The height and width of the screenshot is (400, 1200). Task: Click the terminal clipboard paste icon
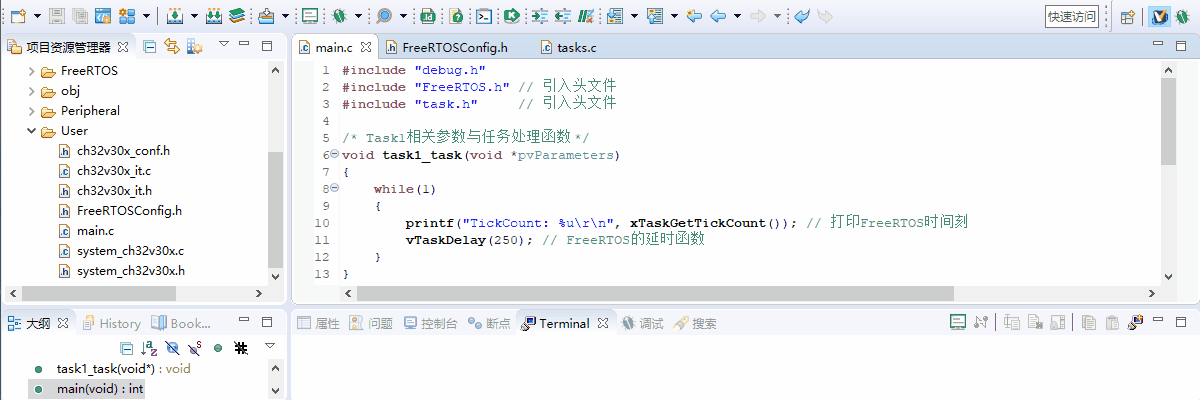pos(1112,322)
